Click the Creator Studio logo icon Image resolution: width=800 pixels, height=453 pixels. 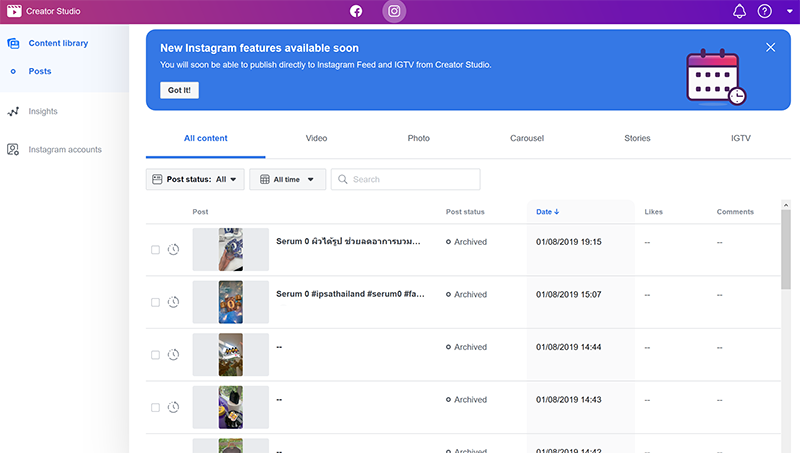(14, 11)
